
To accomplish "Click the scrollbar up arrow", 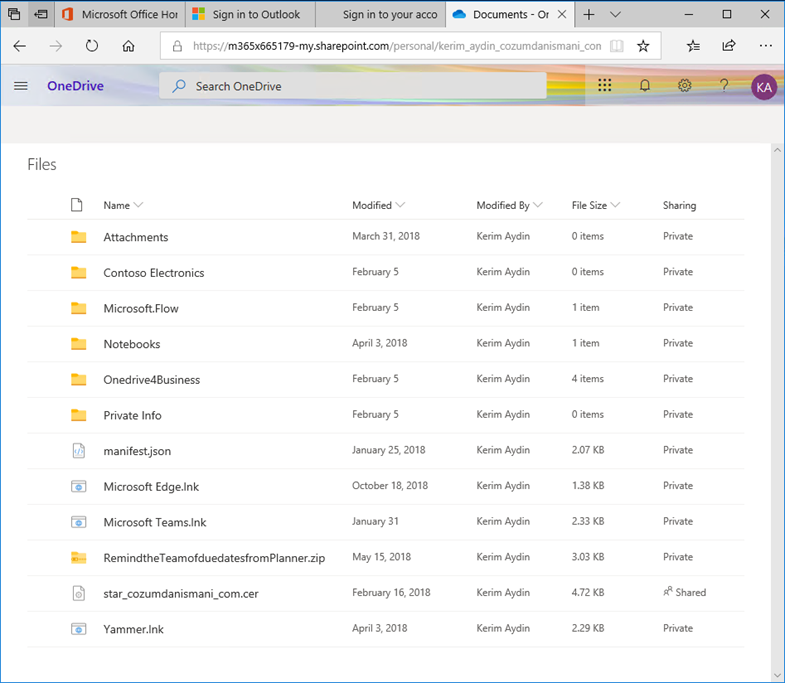I will click(x=777, y=150).
